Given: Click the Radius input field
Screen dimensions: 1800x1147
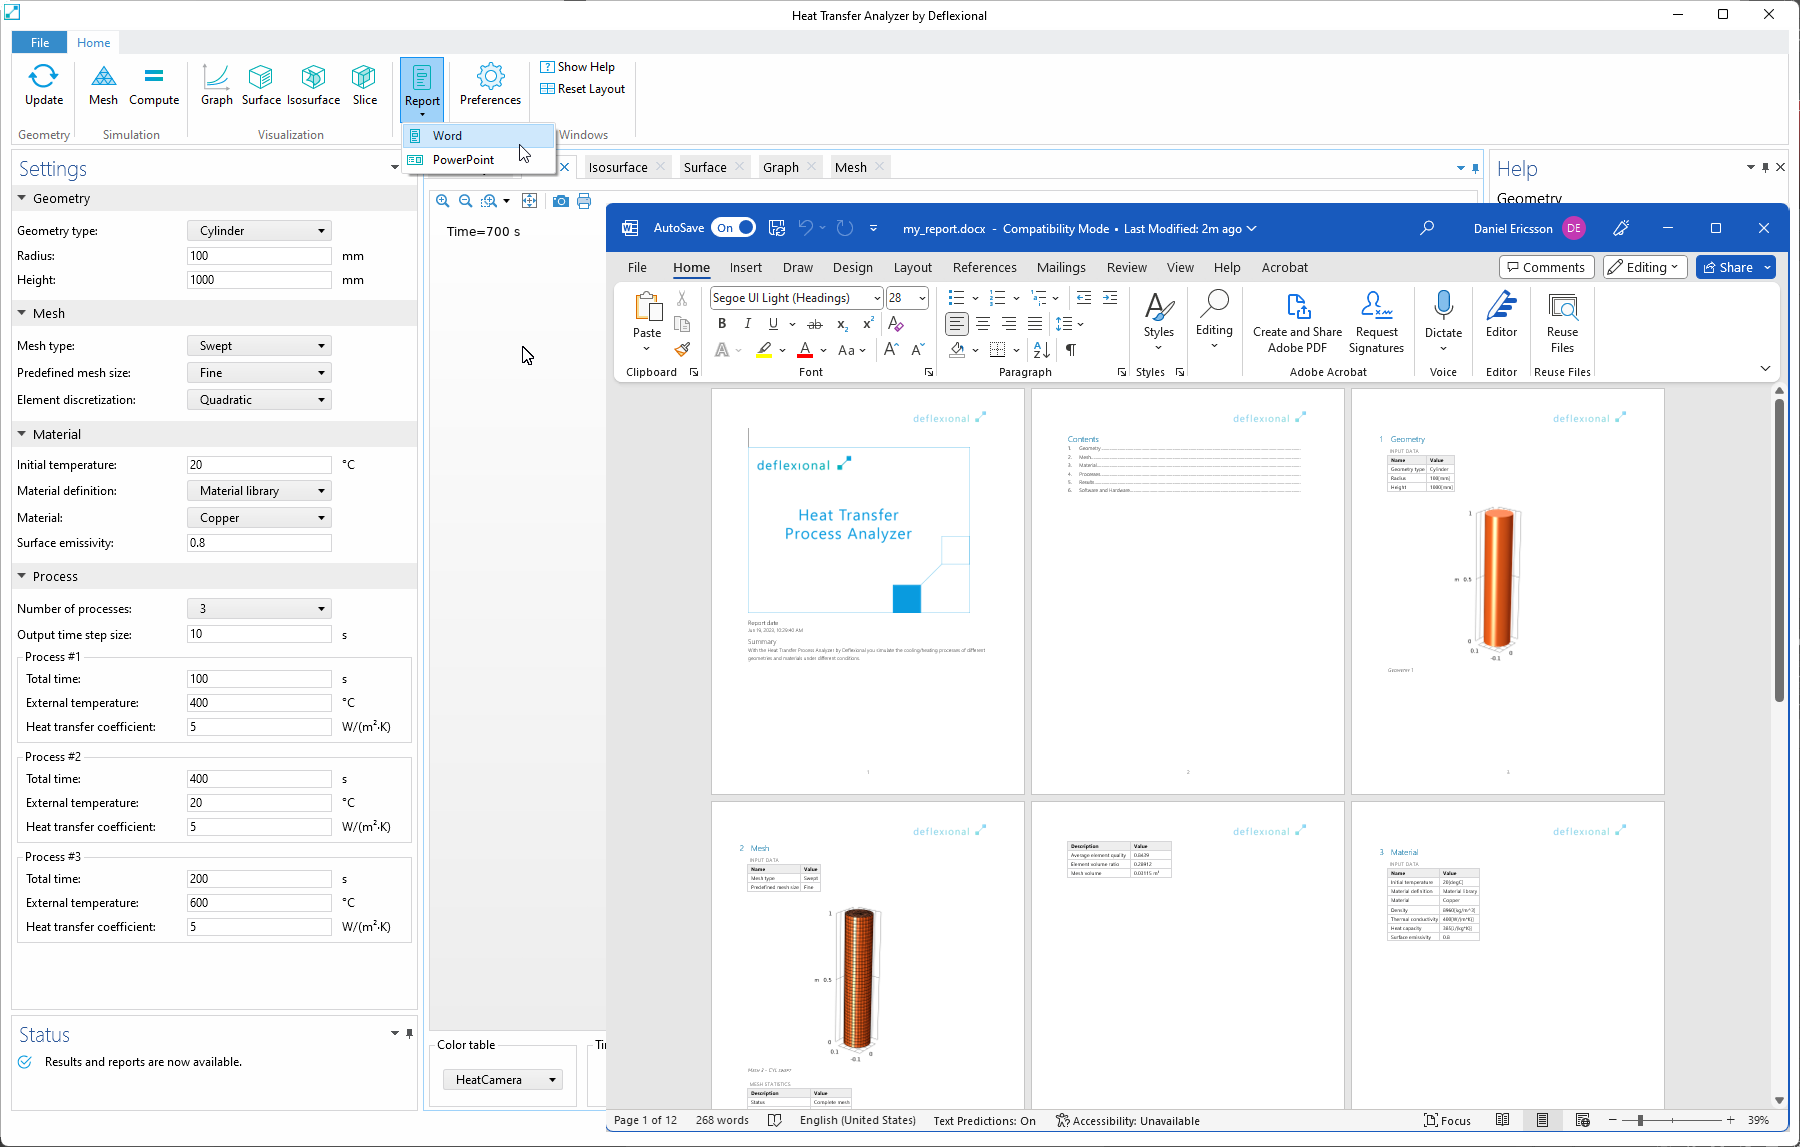Looking at the screenshot, I should (259, 256).
